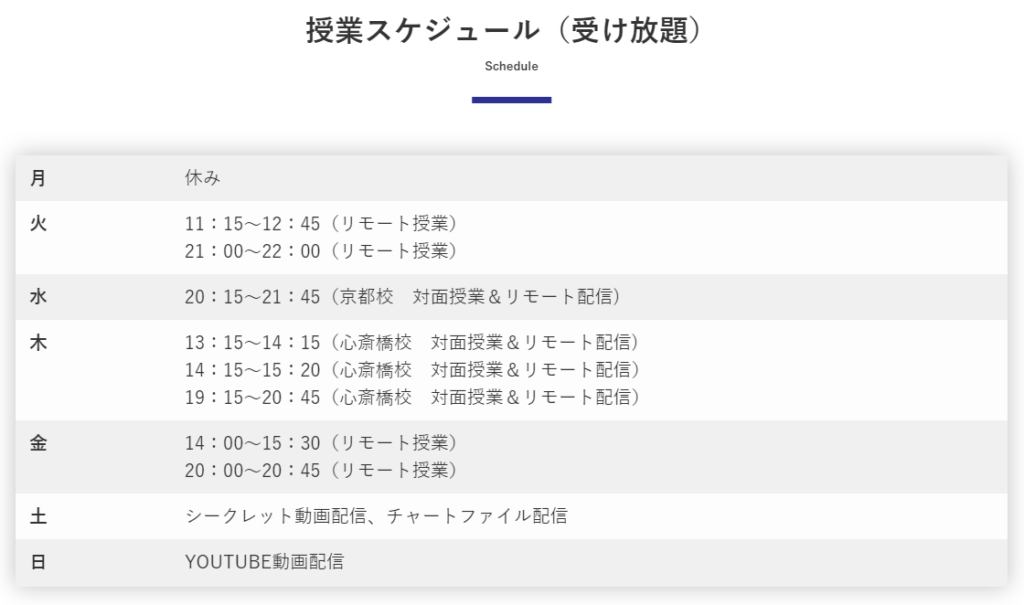Click the シークレット動画配信 Saturday entry
Viewport: 1024px width, 605px height.
(x=376, y=516)
